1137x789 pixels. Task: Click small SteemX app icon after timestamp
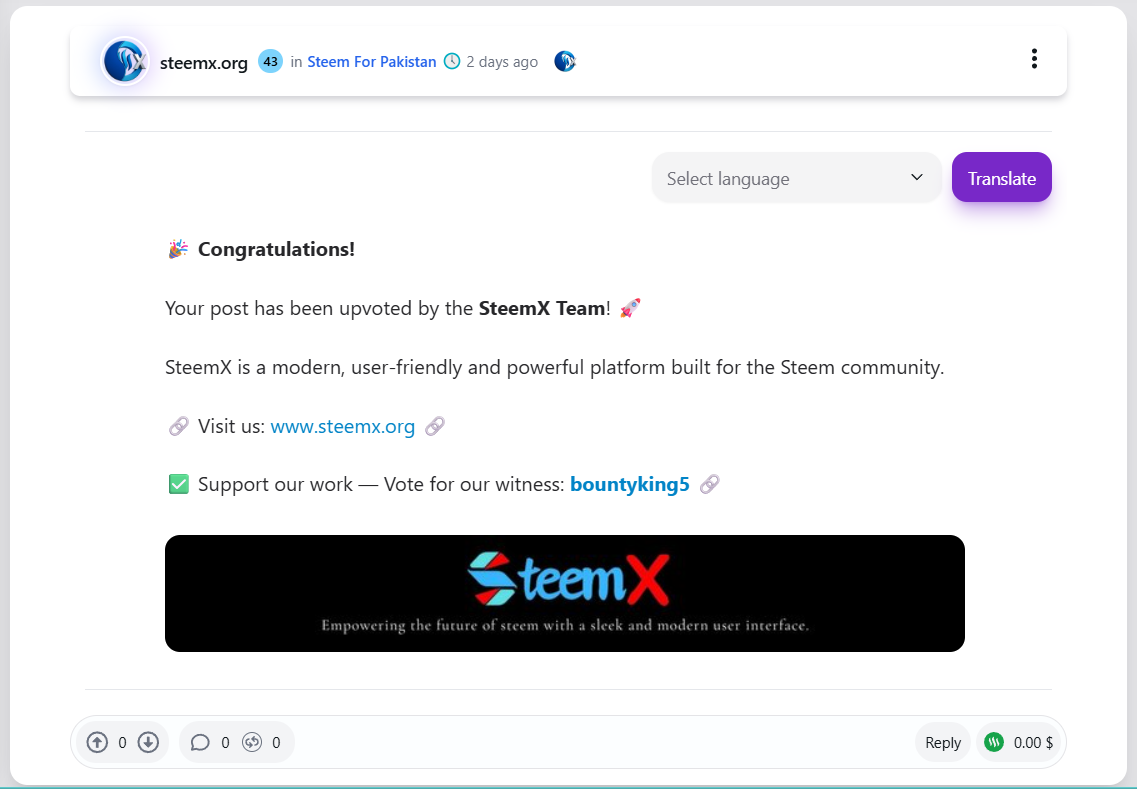[x=565, y=62]
